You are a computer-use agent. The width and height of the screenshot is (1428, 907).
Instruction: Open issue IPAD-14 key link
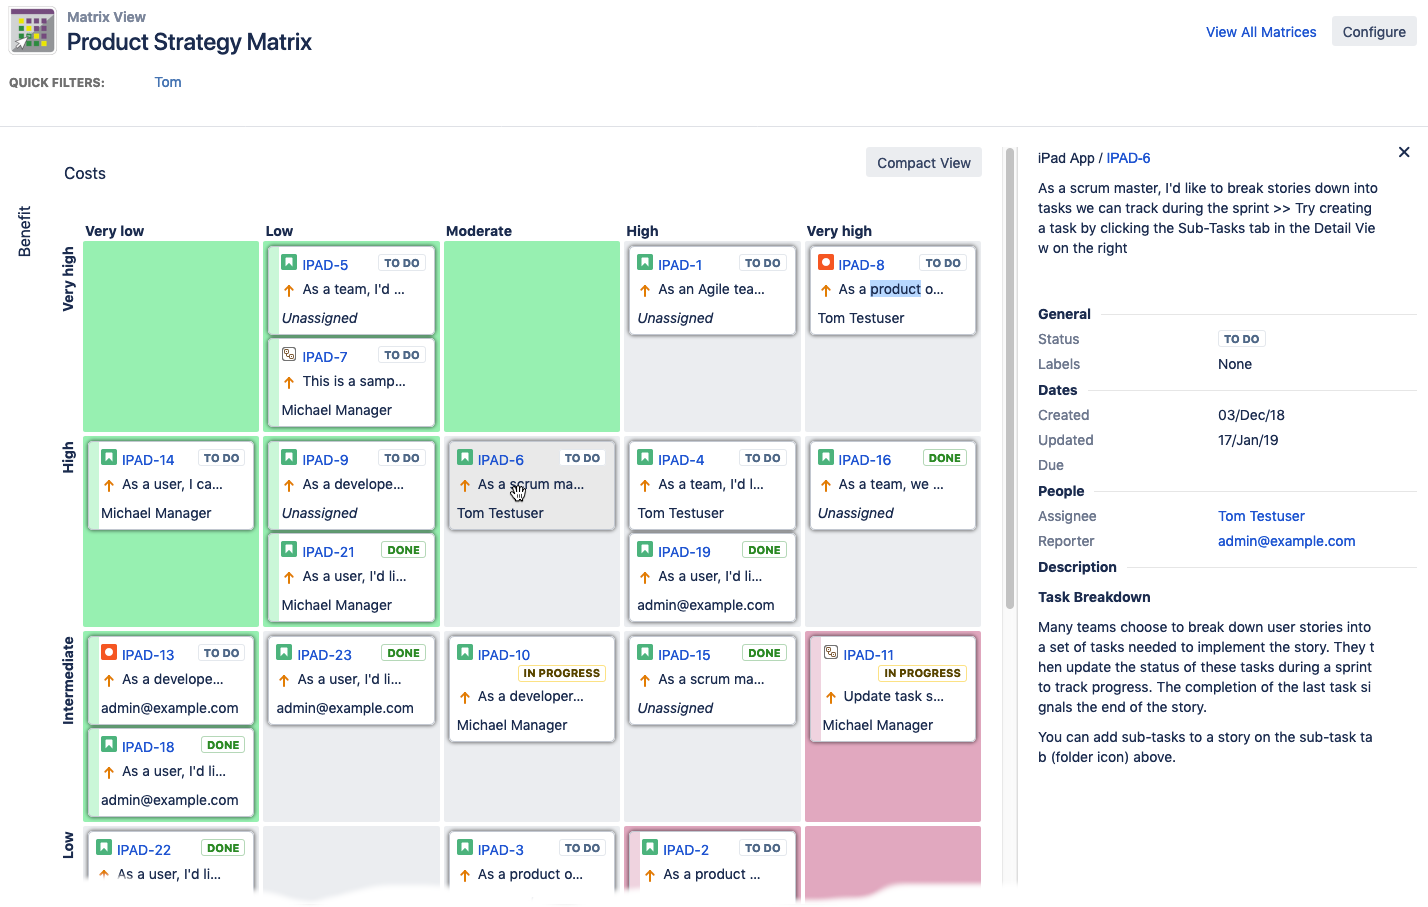point(148,460)
